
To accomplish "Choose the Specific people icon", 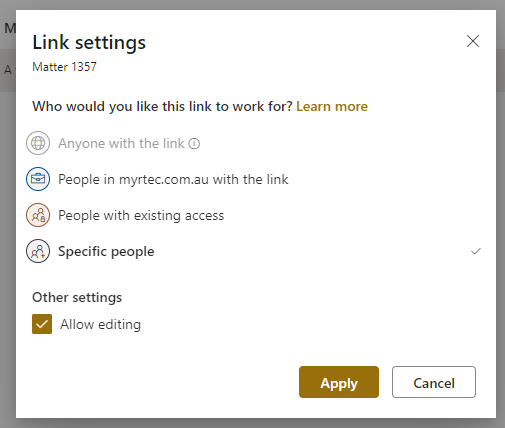I will coord(38,251).
